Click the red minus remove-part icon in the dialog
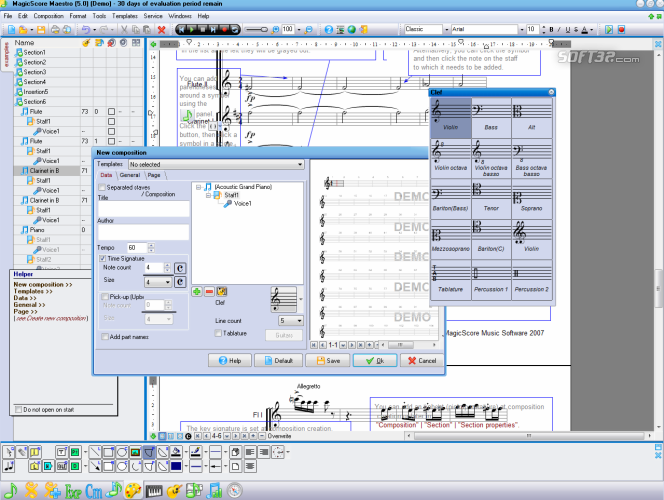 (x=209, y=291)
